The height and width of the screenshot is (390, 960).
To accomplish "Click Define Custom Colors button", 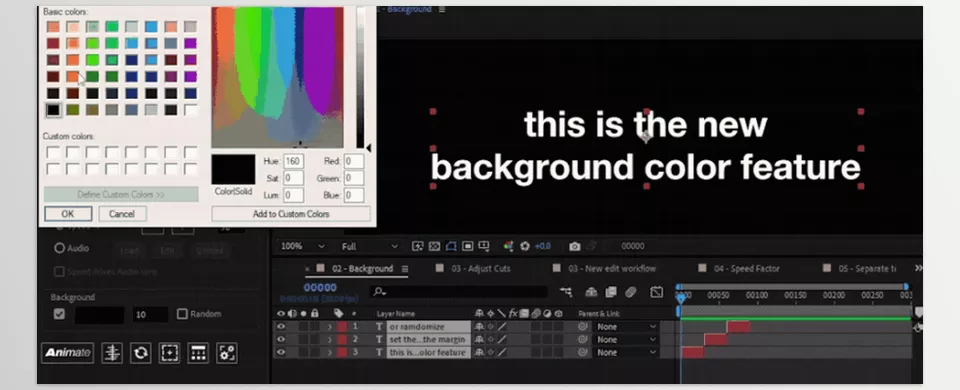I will pyautogui.click(x=121, y=195).
